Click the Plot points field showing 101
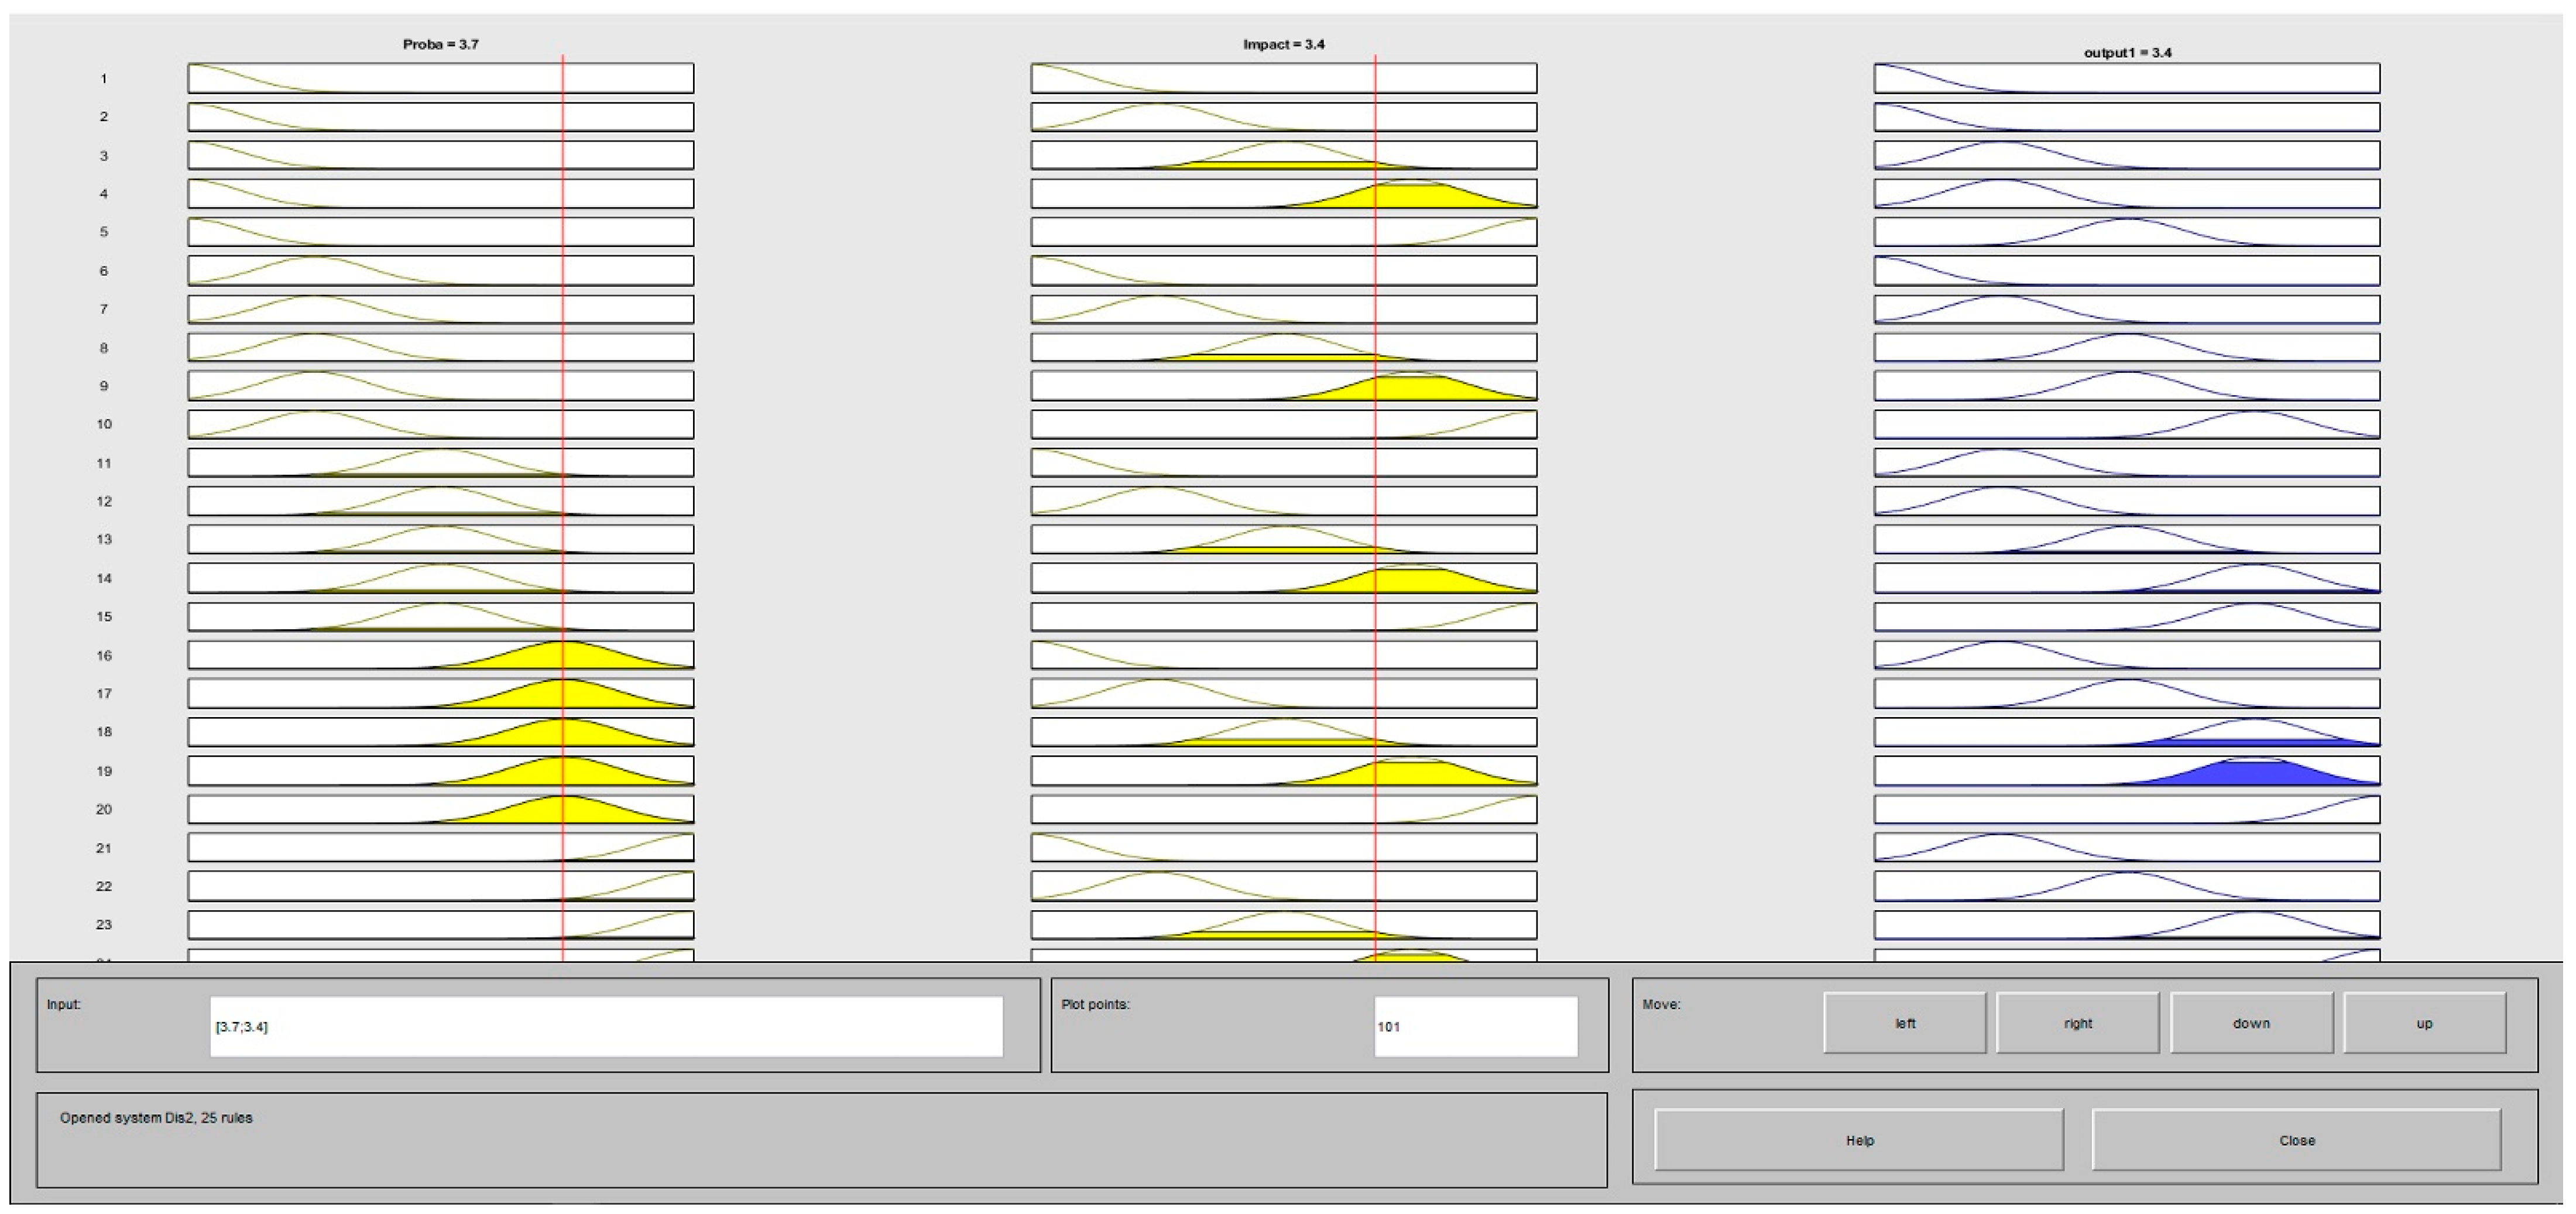This screenshot has width=2576, height=1214. point(1475,1026)
